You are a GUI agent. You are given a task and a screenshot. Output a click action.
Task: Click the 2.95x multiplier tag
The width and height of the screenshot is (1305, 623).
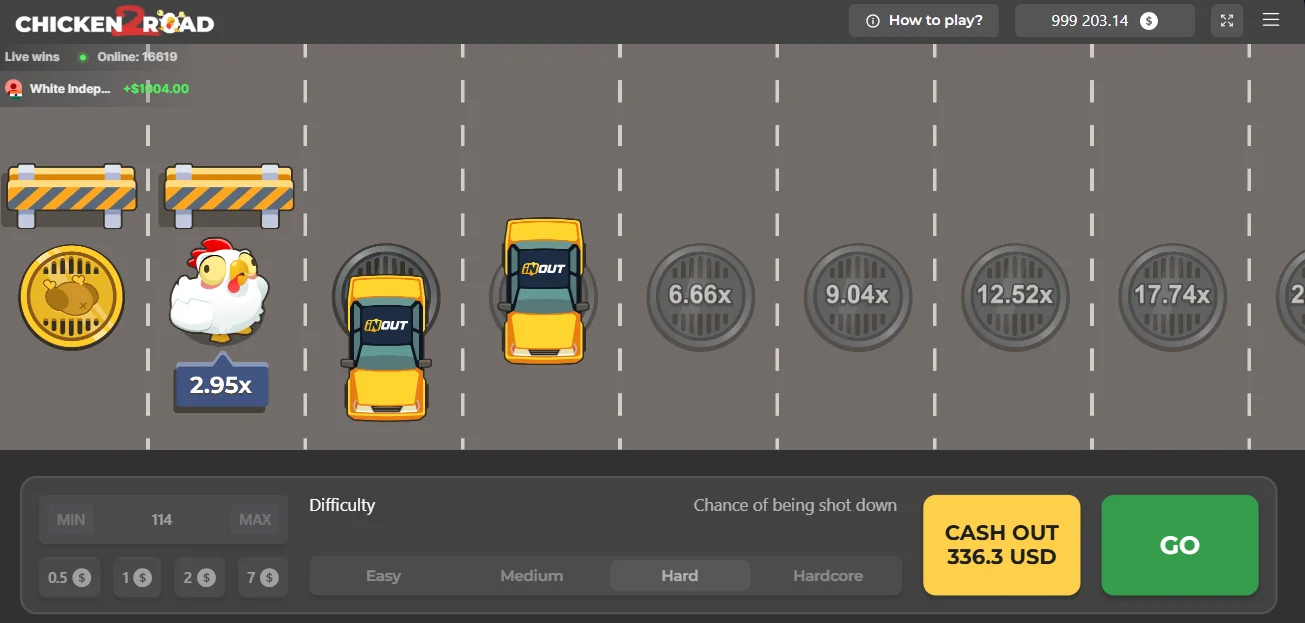pos(221,384)
